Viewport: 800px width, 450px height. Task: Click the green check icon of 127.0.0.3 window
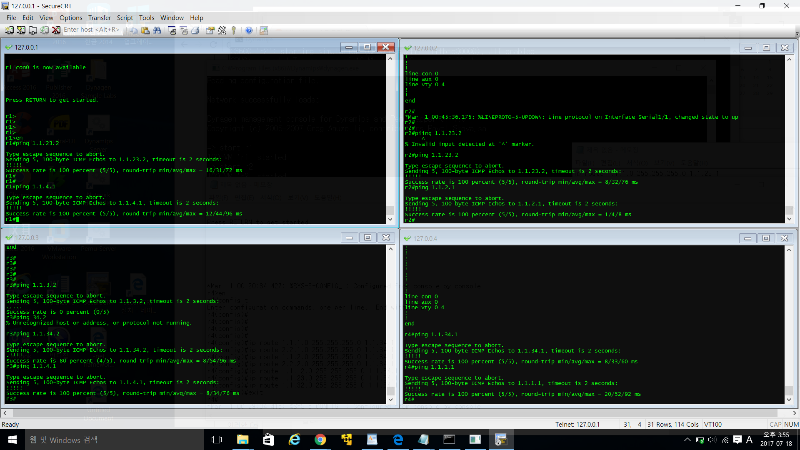(x=8, y=238)
